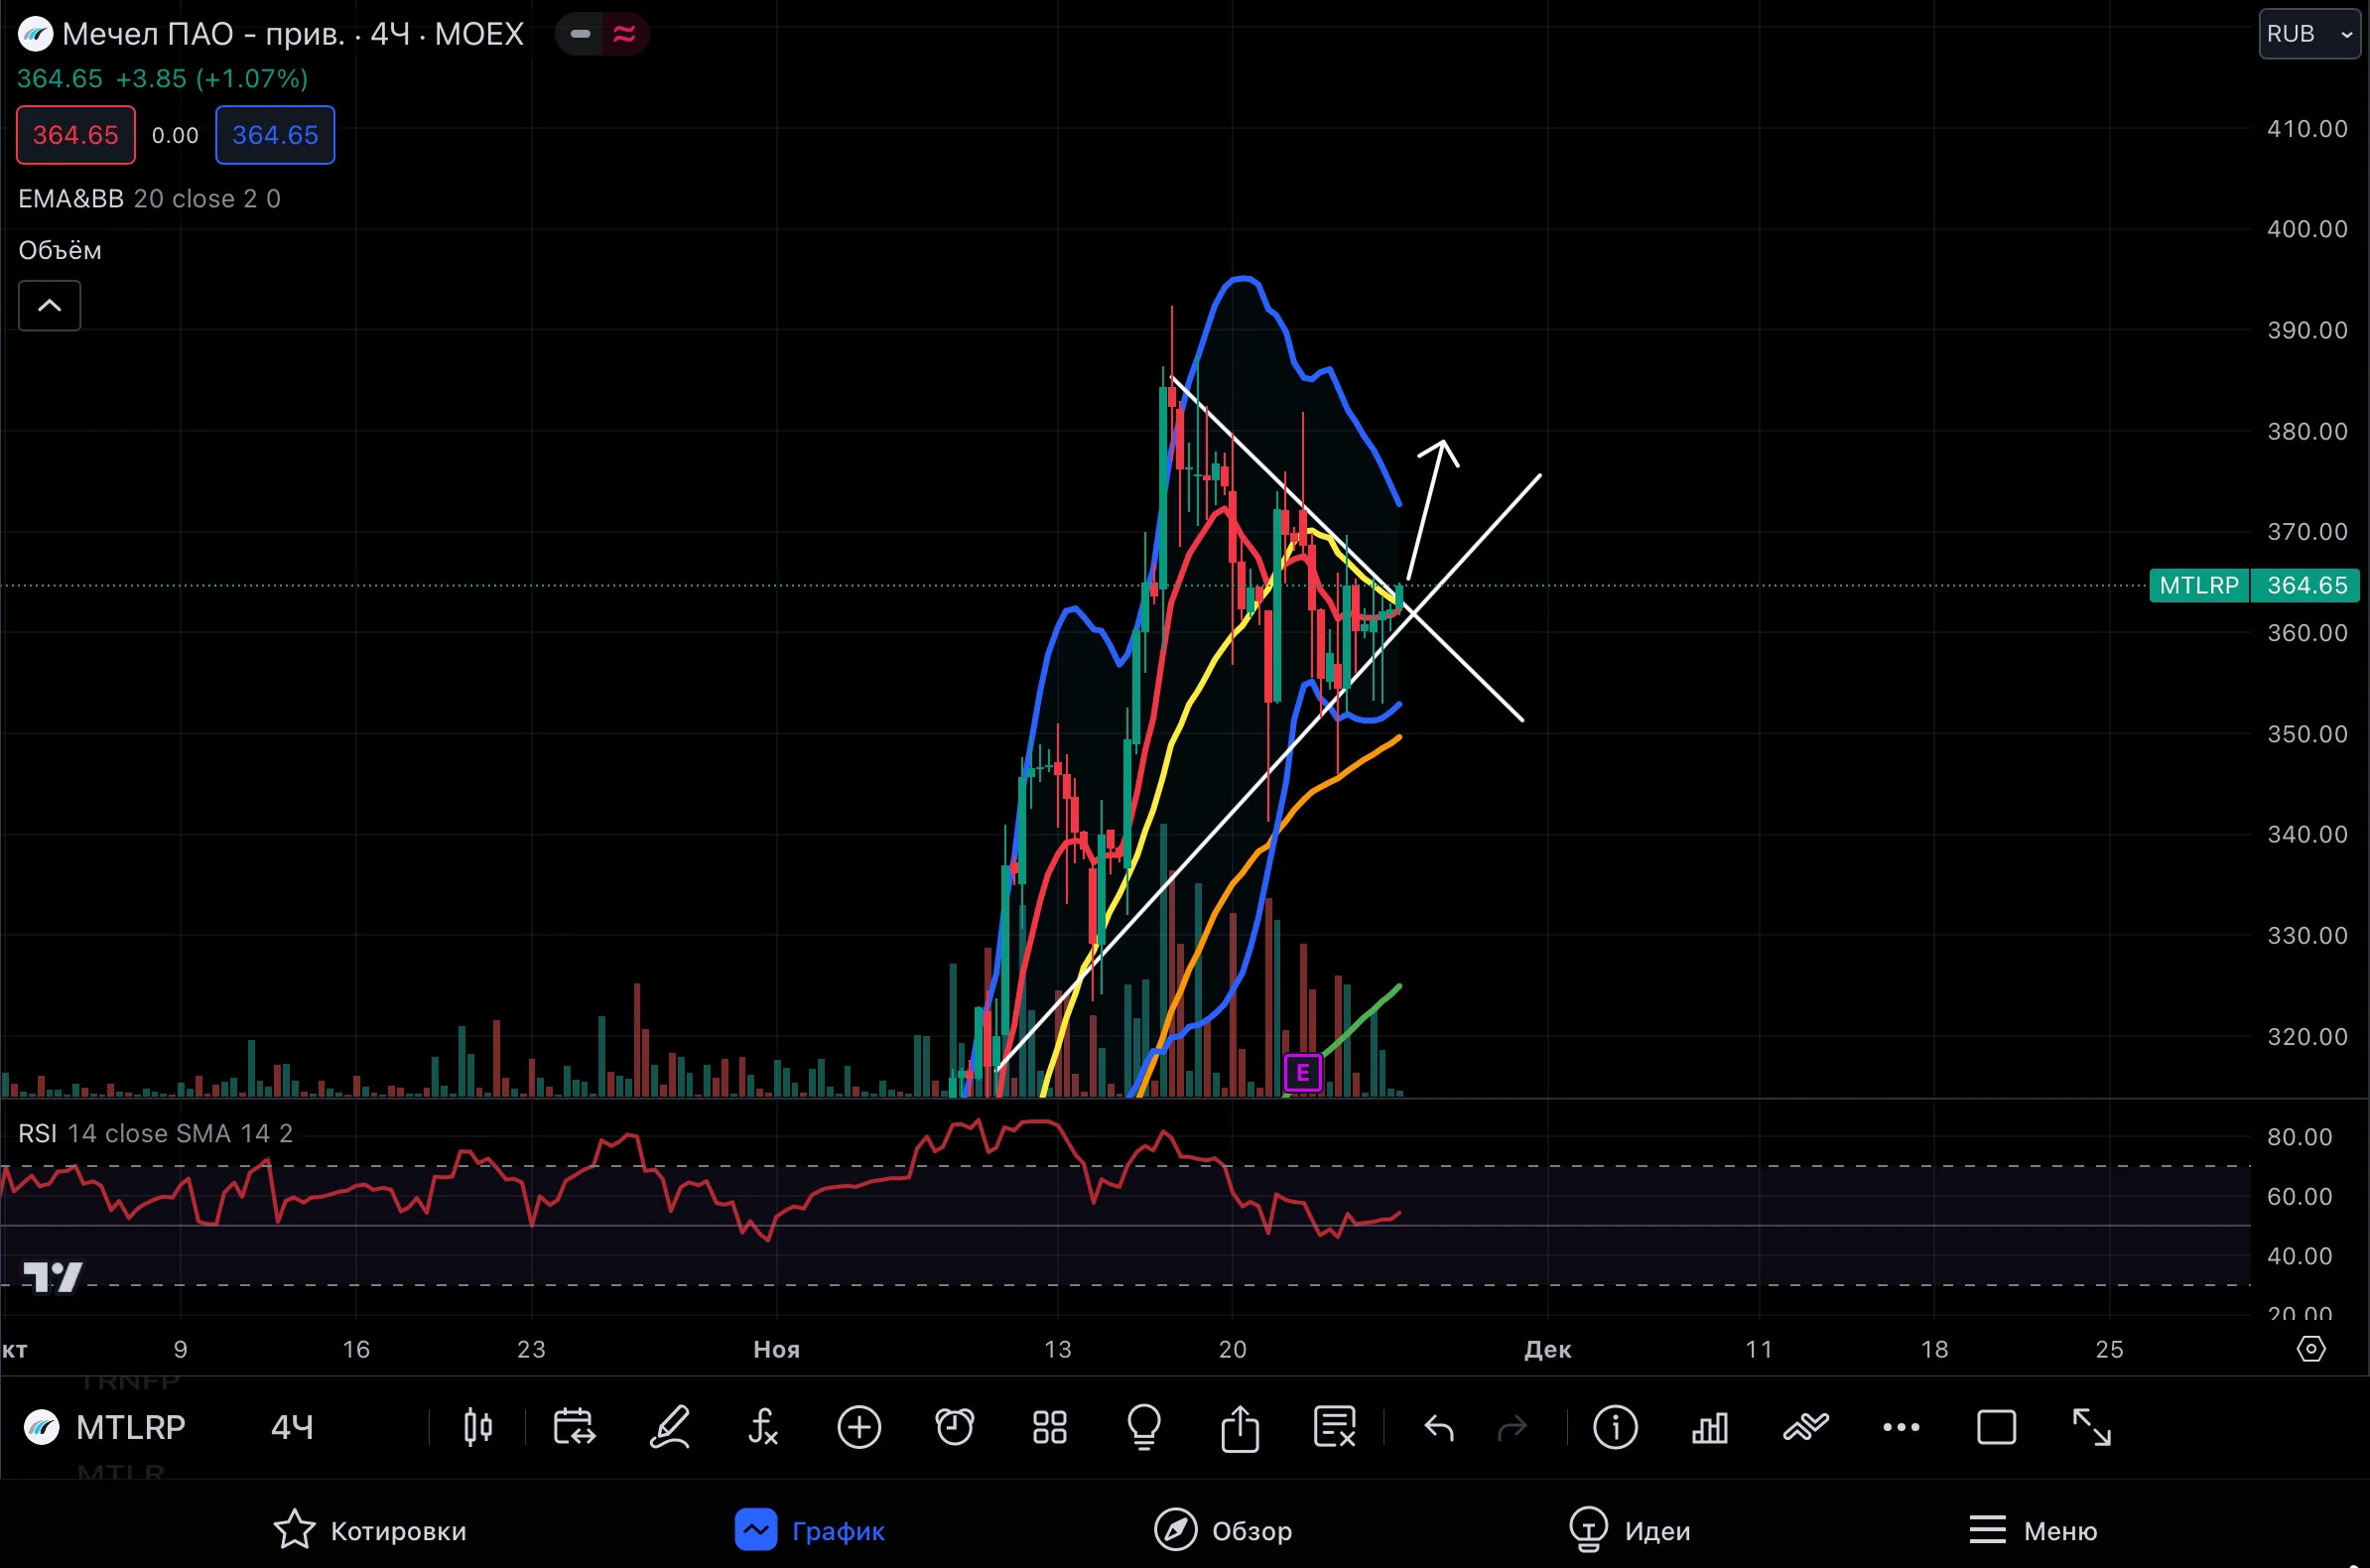Select the rectangle screen layout icon
2370x1568 pixels.
click(x=1996, y=1427)
